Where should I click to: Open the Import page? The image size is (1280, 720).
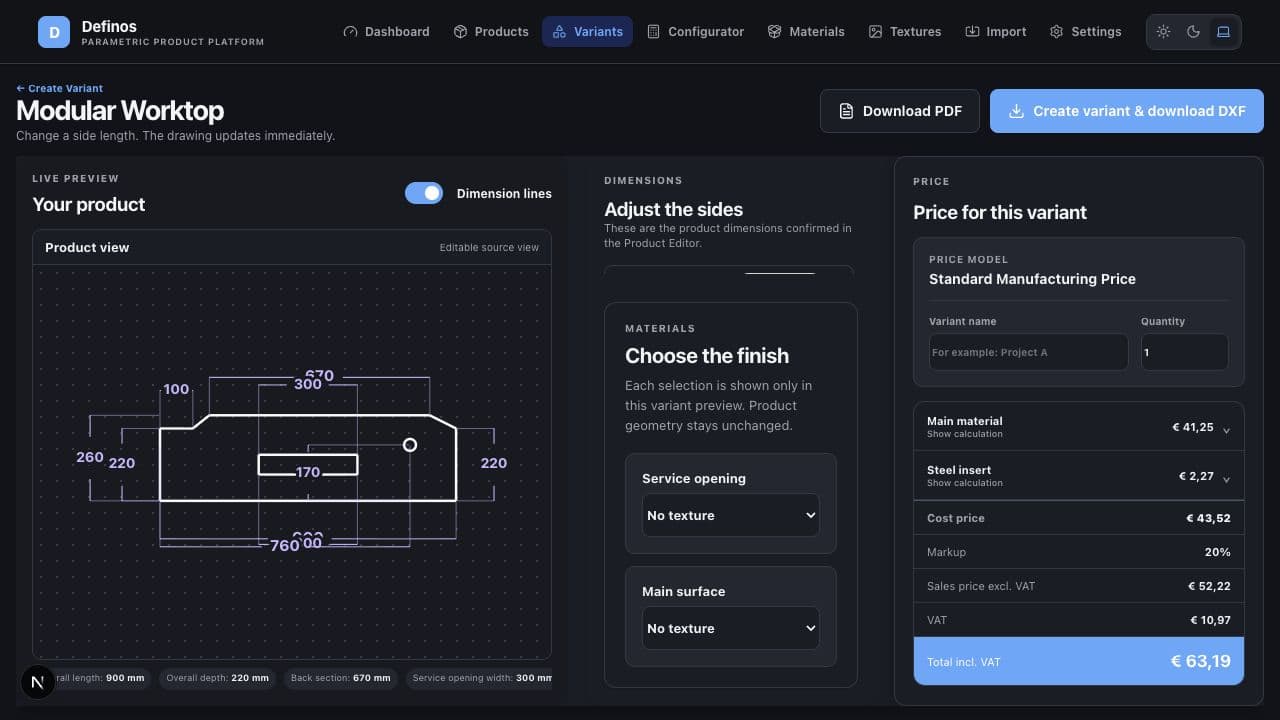996,31
